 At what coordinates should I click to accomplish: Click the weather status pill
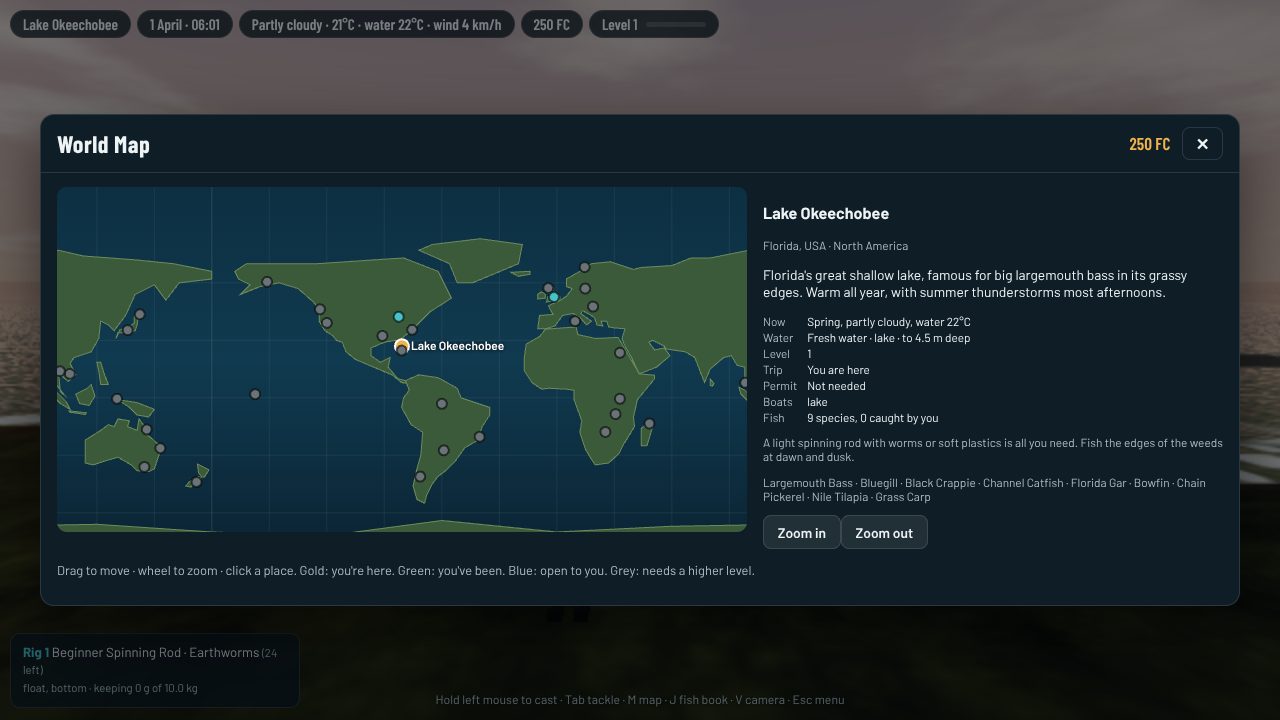click(377, 24)
